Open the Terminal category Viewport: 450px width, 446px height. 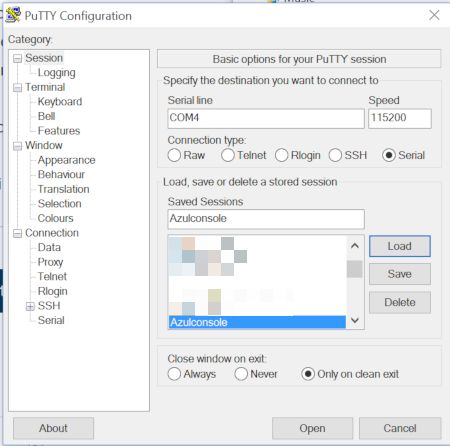coord(45,87)
